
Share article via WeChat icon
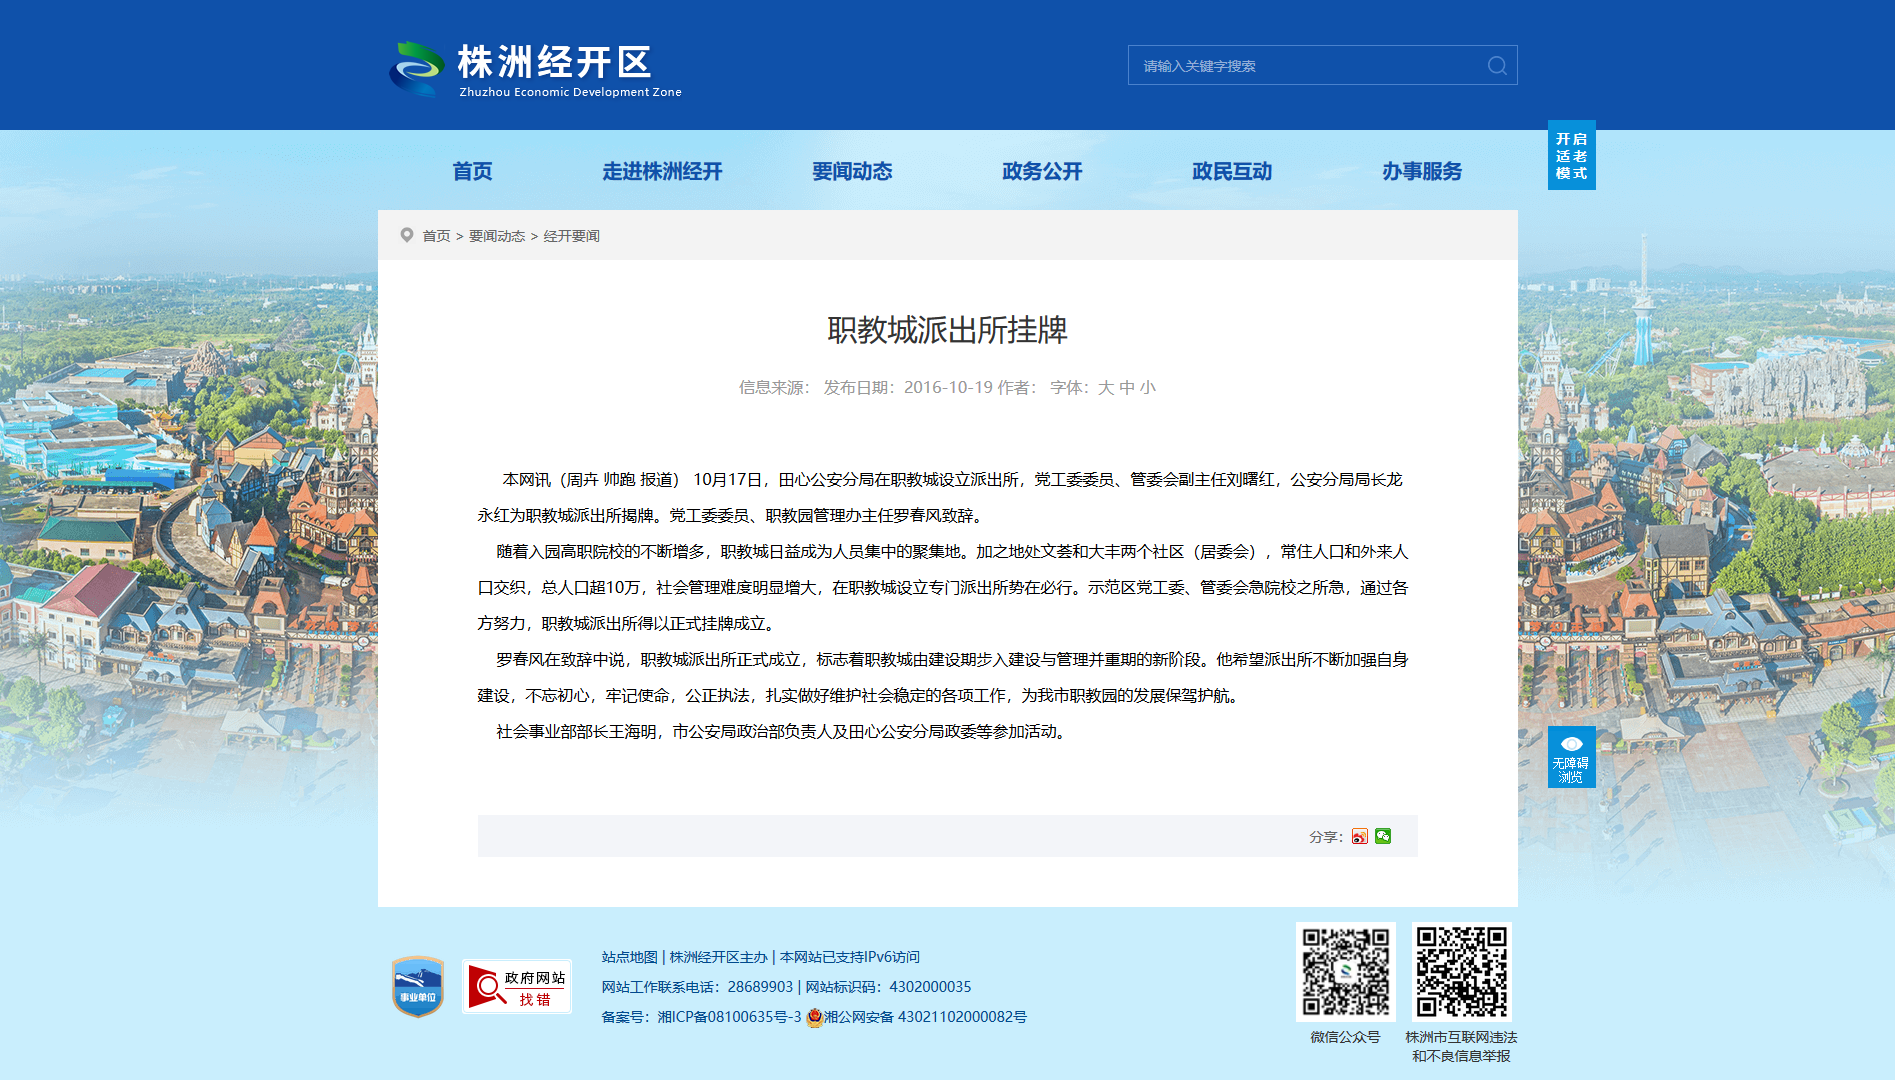pyautogui.click(x=1383, y=836)
